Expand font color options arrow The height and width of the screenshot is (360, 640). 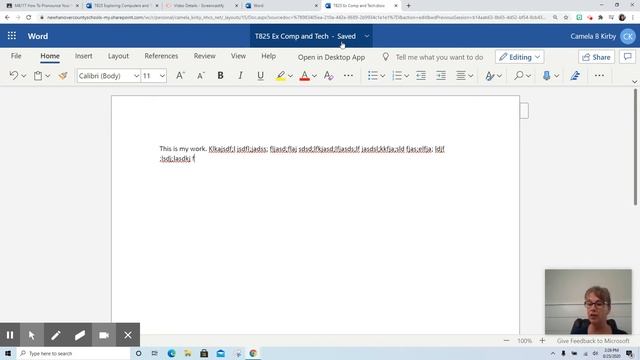[x=314, y=76]
